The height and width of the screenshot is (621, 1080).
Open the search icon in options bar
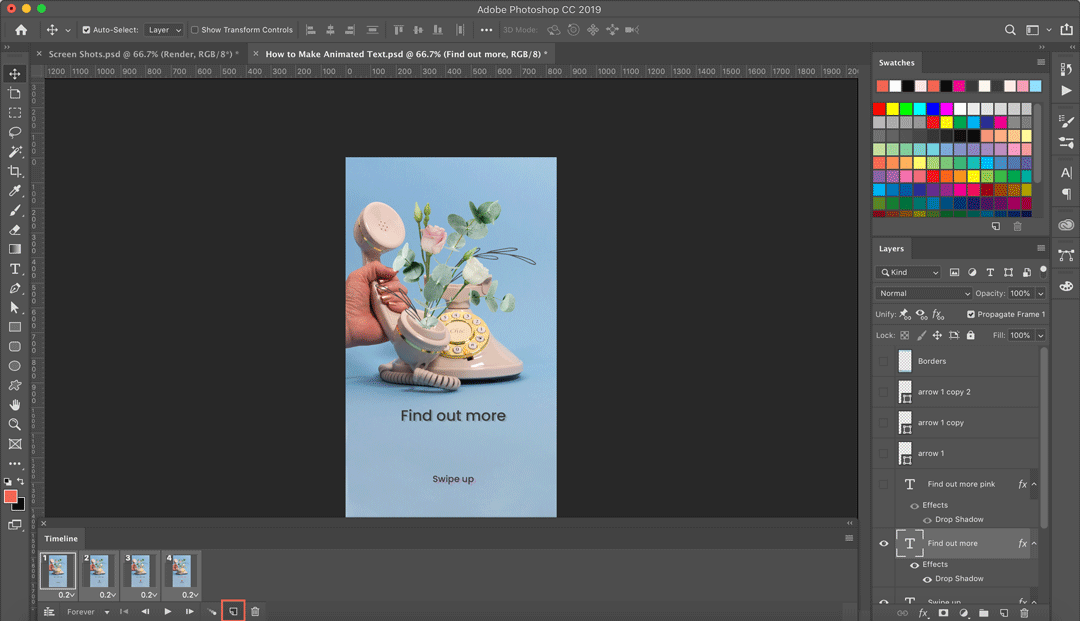[x=1010, y=30]
